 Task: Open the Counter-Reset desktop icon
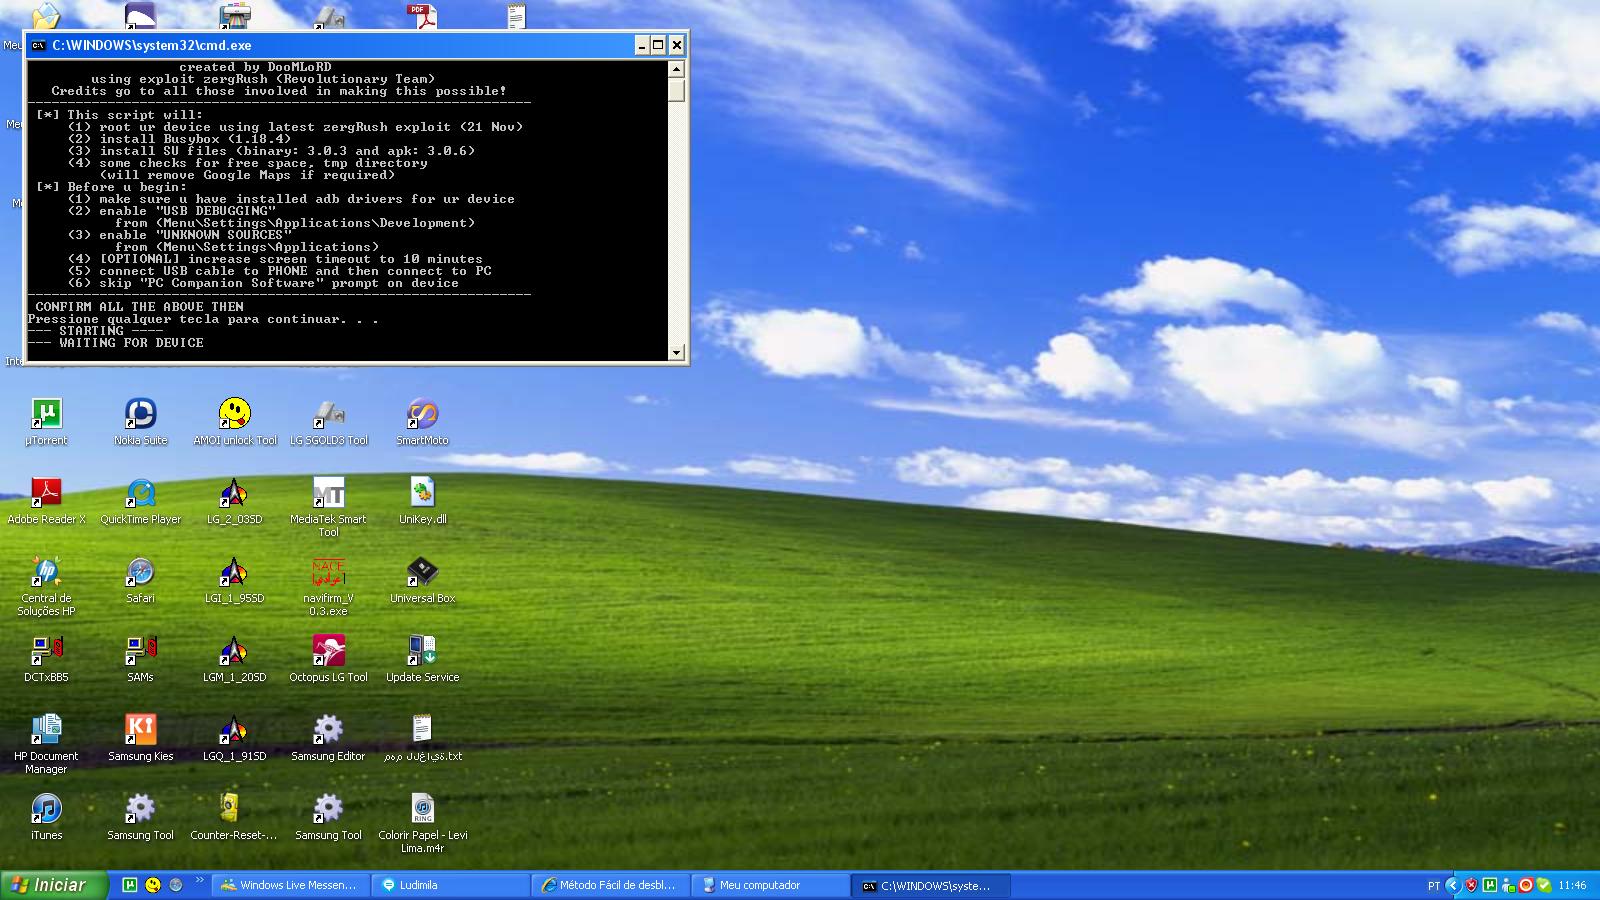[x=235, y=816]
